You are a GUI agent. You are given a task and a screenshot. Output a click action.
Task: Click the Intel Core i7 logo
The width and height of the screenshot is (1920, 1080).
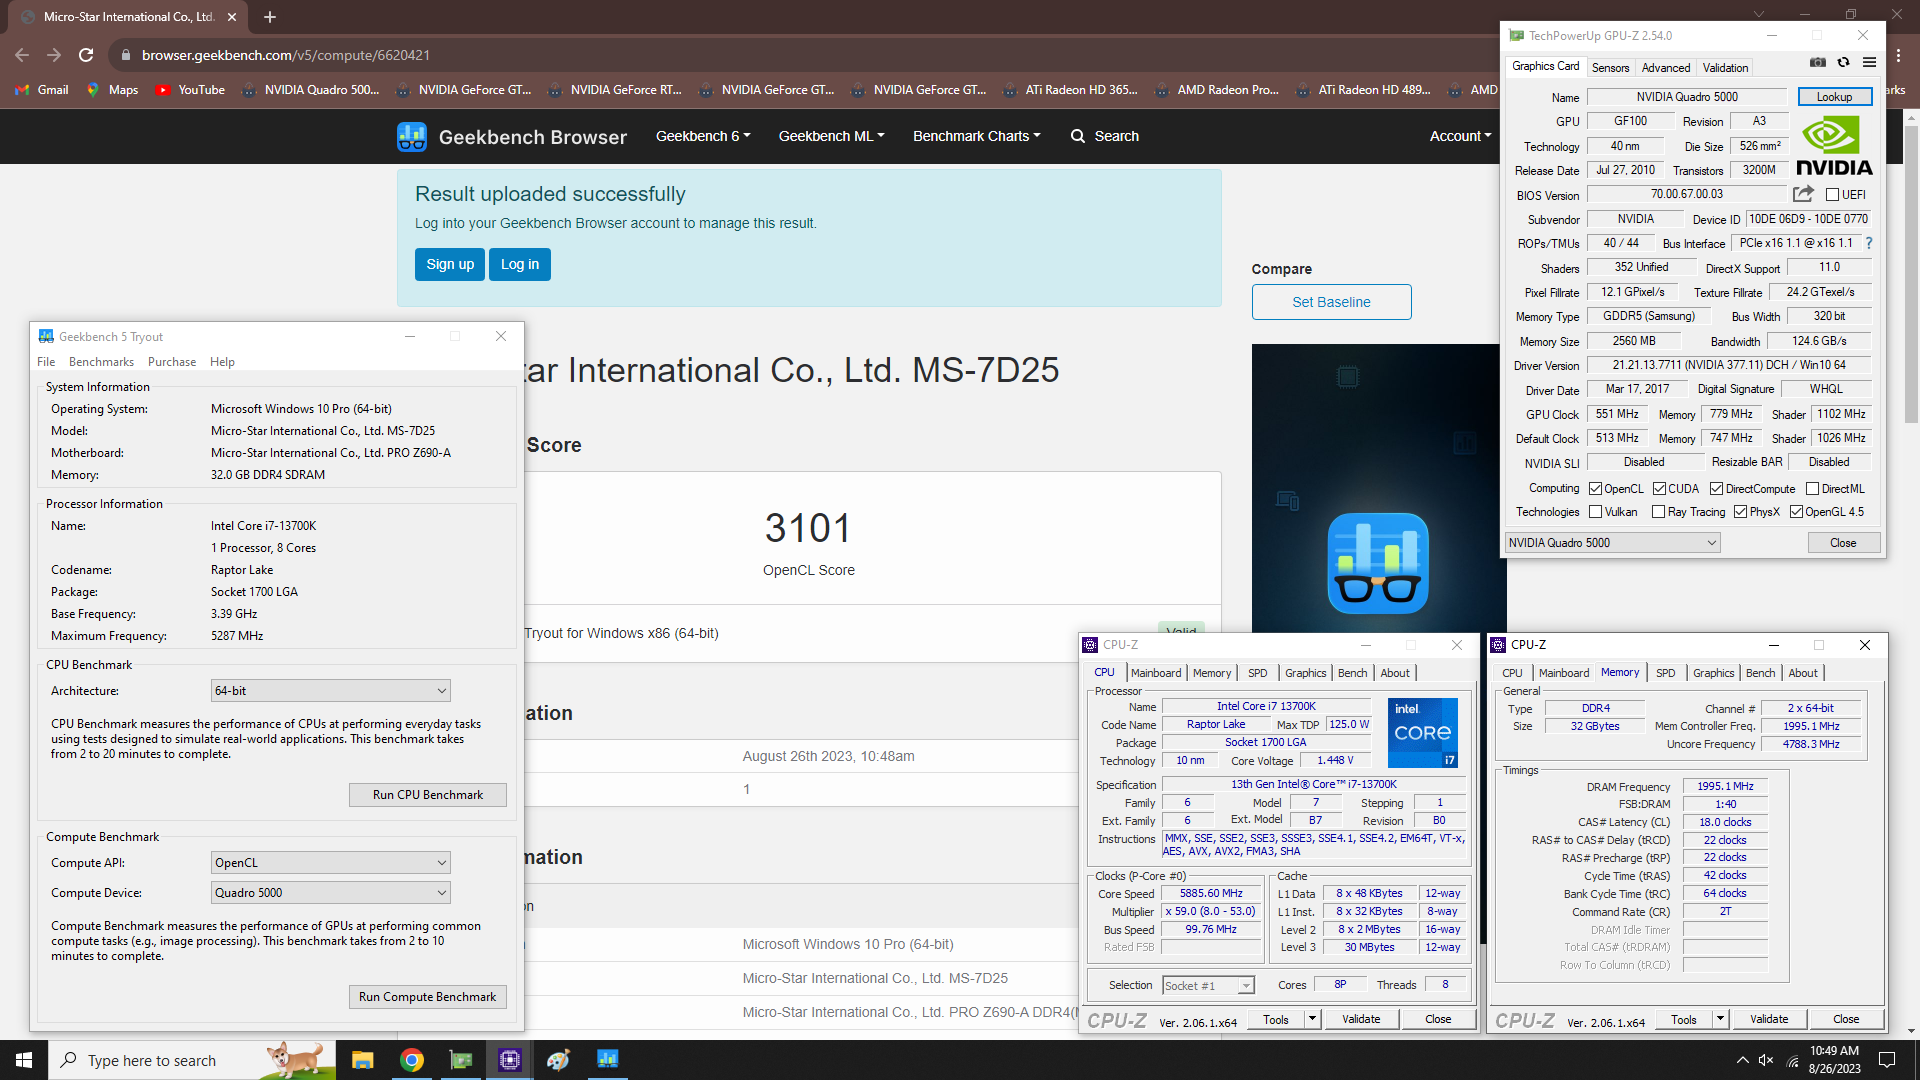click(1422, 733)
